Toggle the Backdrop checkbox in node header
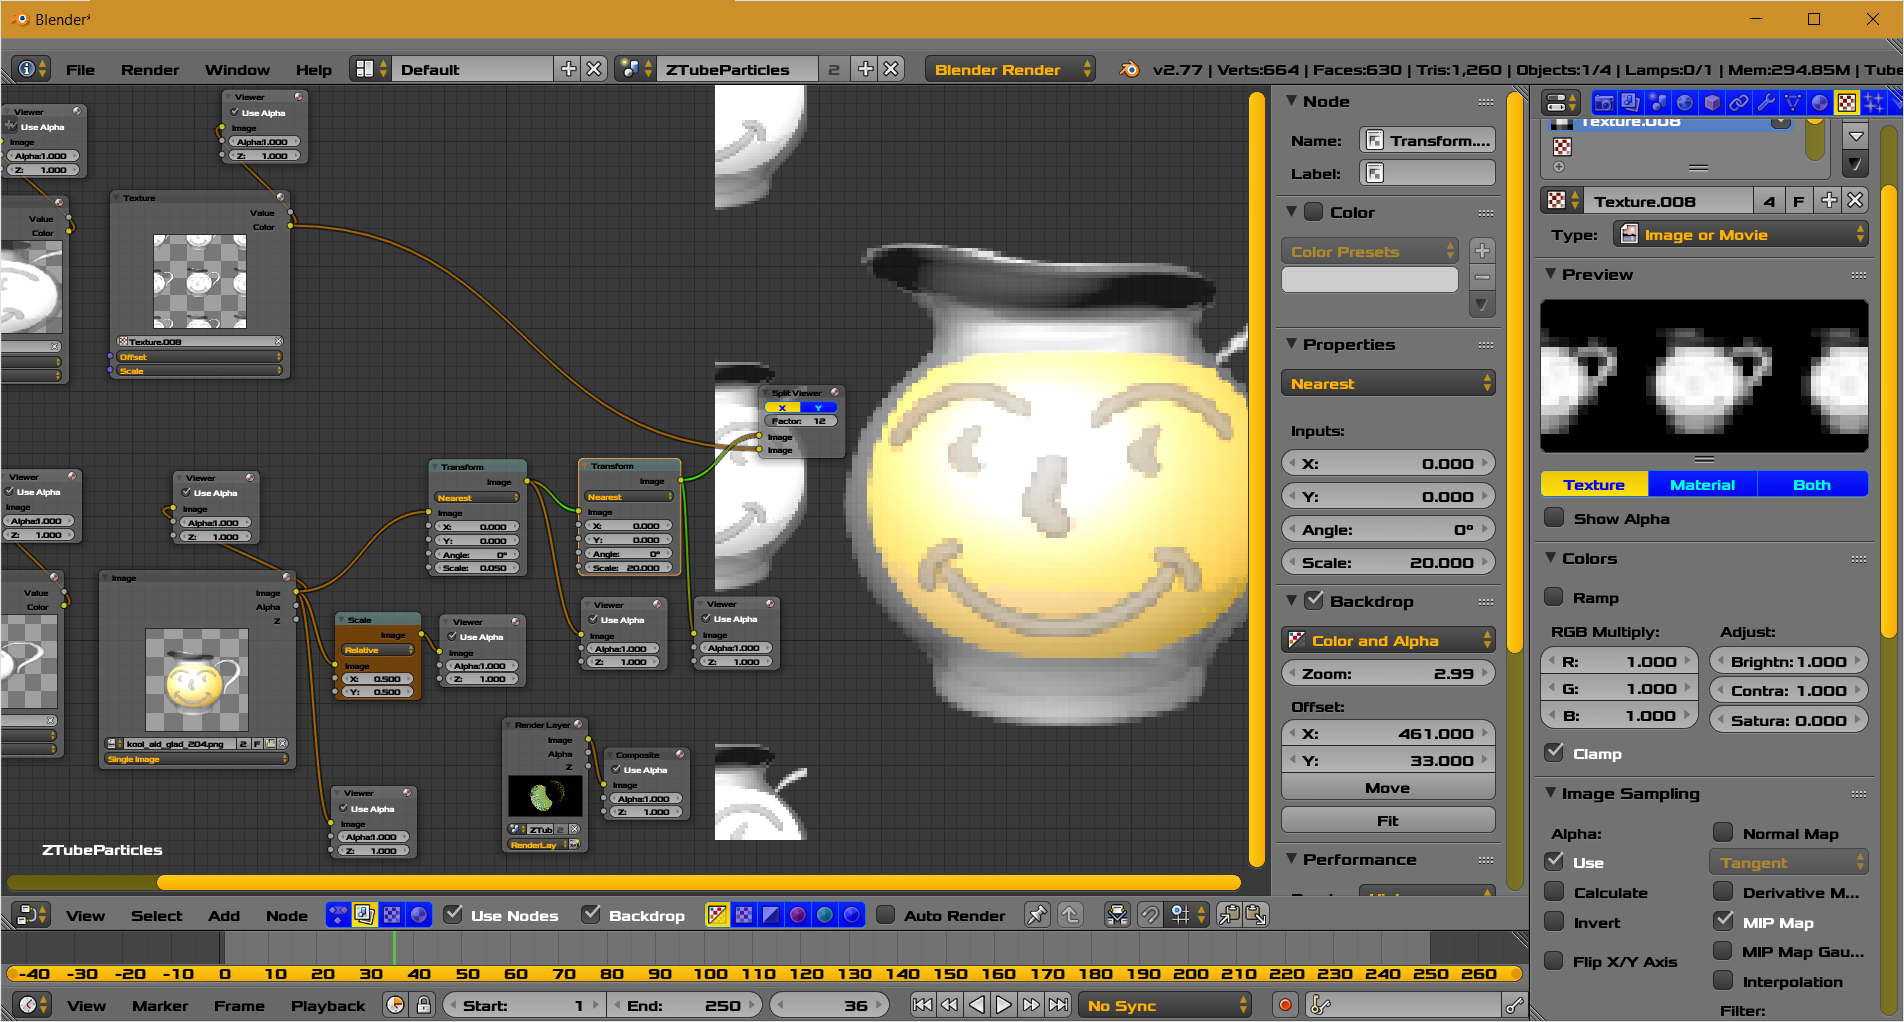 pos(591,914)
